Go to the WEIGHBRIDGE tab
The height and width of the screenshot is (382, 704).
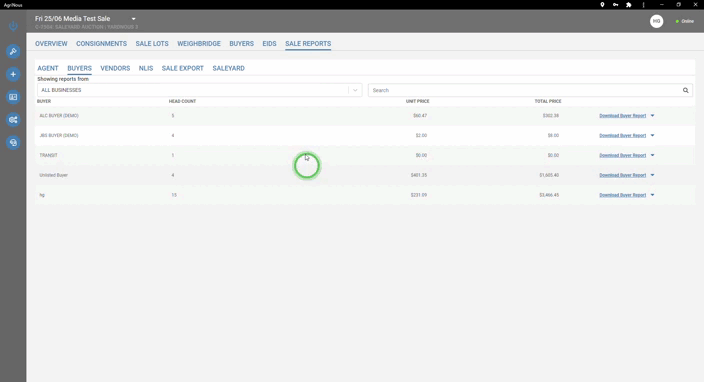(199, 44)
